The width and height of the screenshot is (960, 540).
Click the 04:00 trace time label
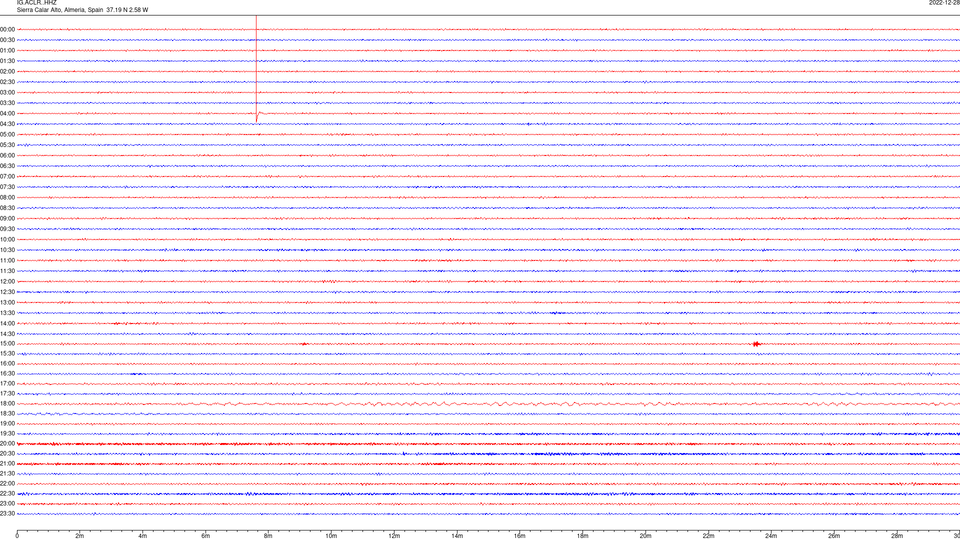[7, 113]
